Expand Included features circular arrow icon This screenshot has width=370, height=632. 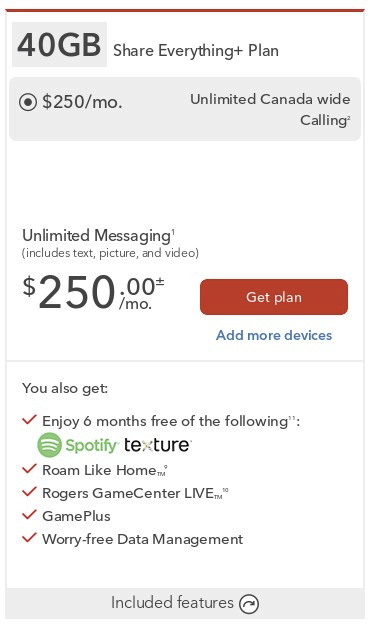(x=249, y=604)
